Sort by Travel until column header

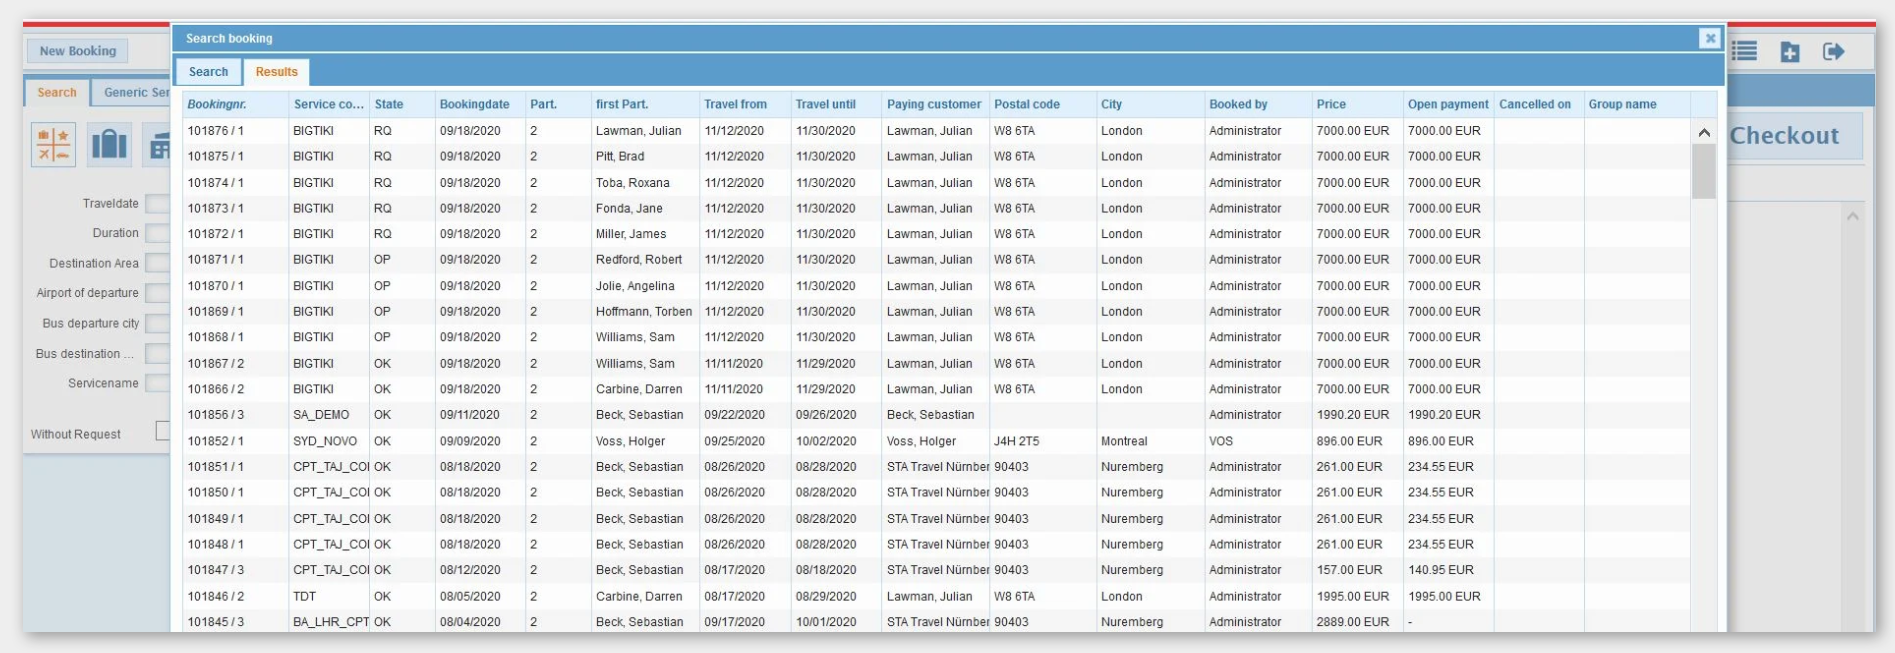836,104
